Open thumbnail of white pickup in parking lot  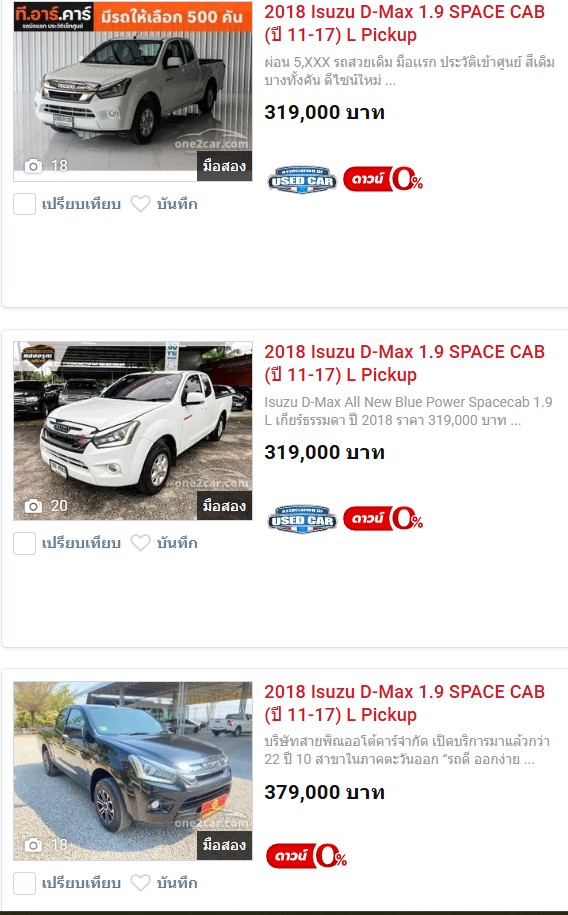133,431
